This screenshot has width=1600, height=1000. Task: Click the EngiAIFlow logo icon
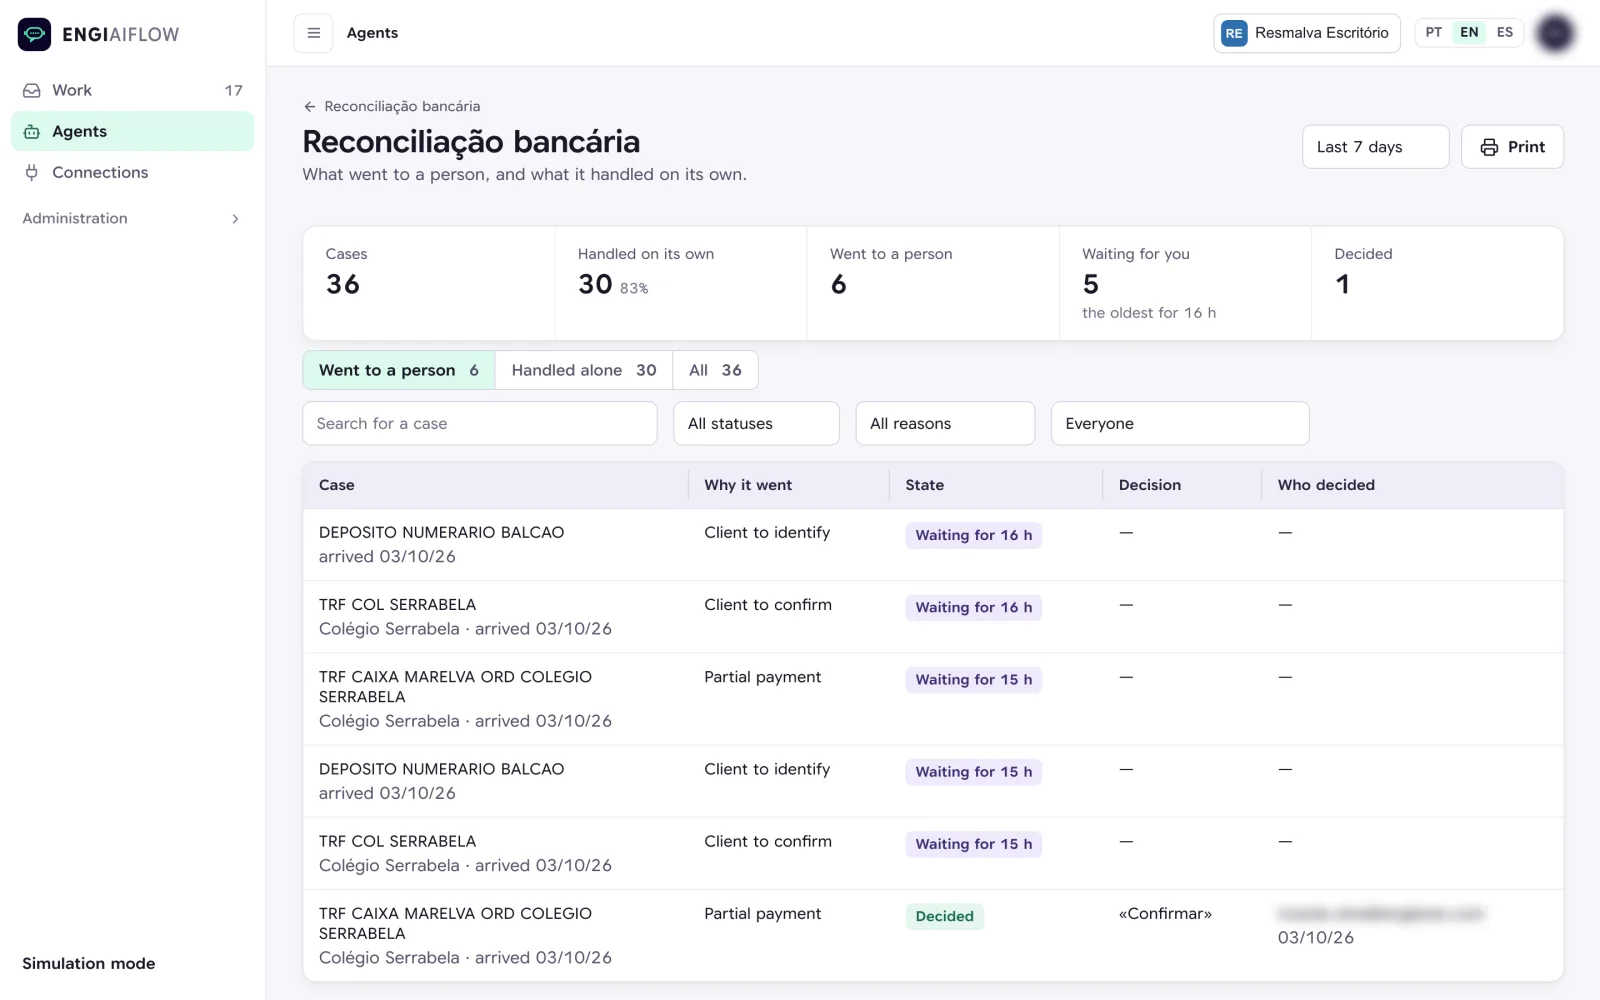pos(34,34)
